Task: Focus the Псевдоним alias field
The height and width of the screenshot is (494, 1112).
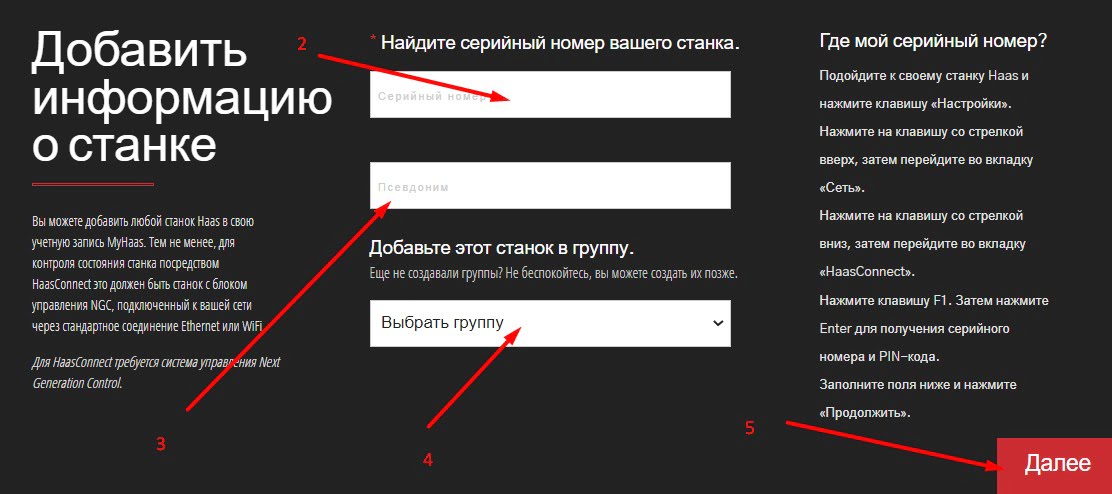Action: coord(550,186)
